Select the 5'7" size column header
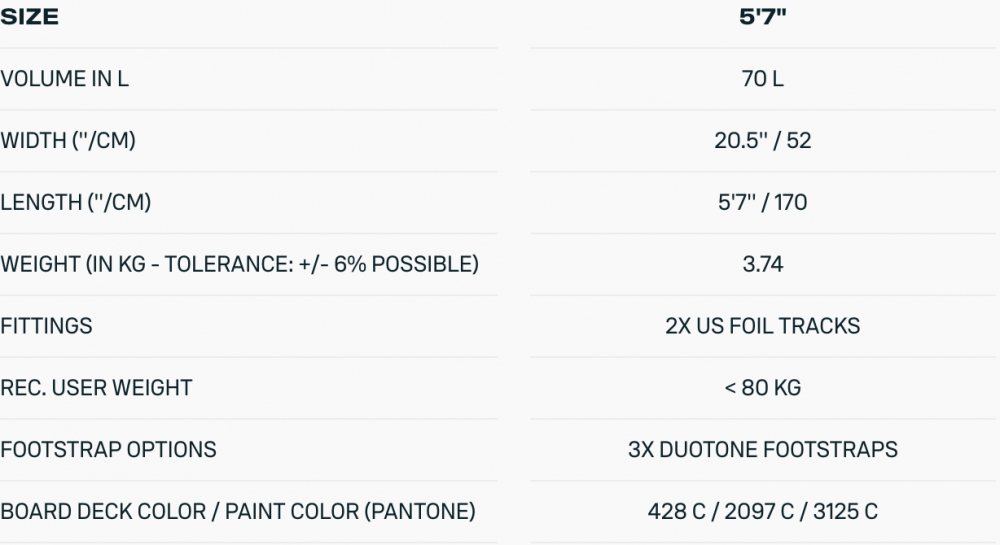Image resolution: width=1000 pixels, height=545 pixels. [762, 18]
